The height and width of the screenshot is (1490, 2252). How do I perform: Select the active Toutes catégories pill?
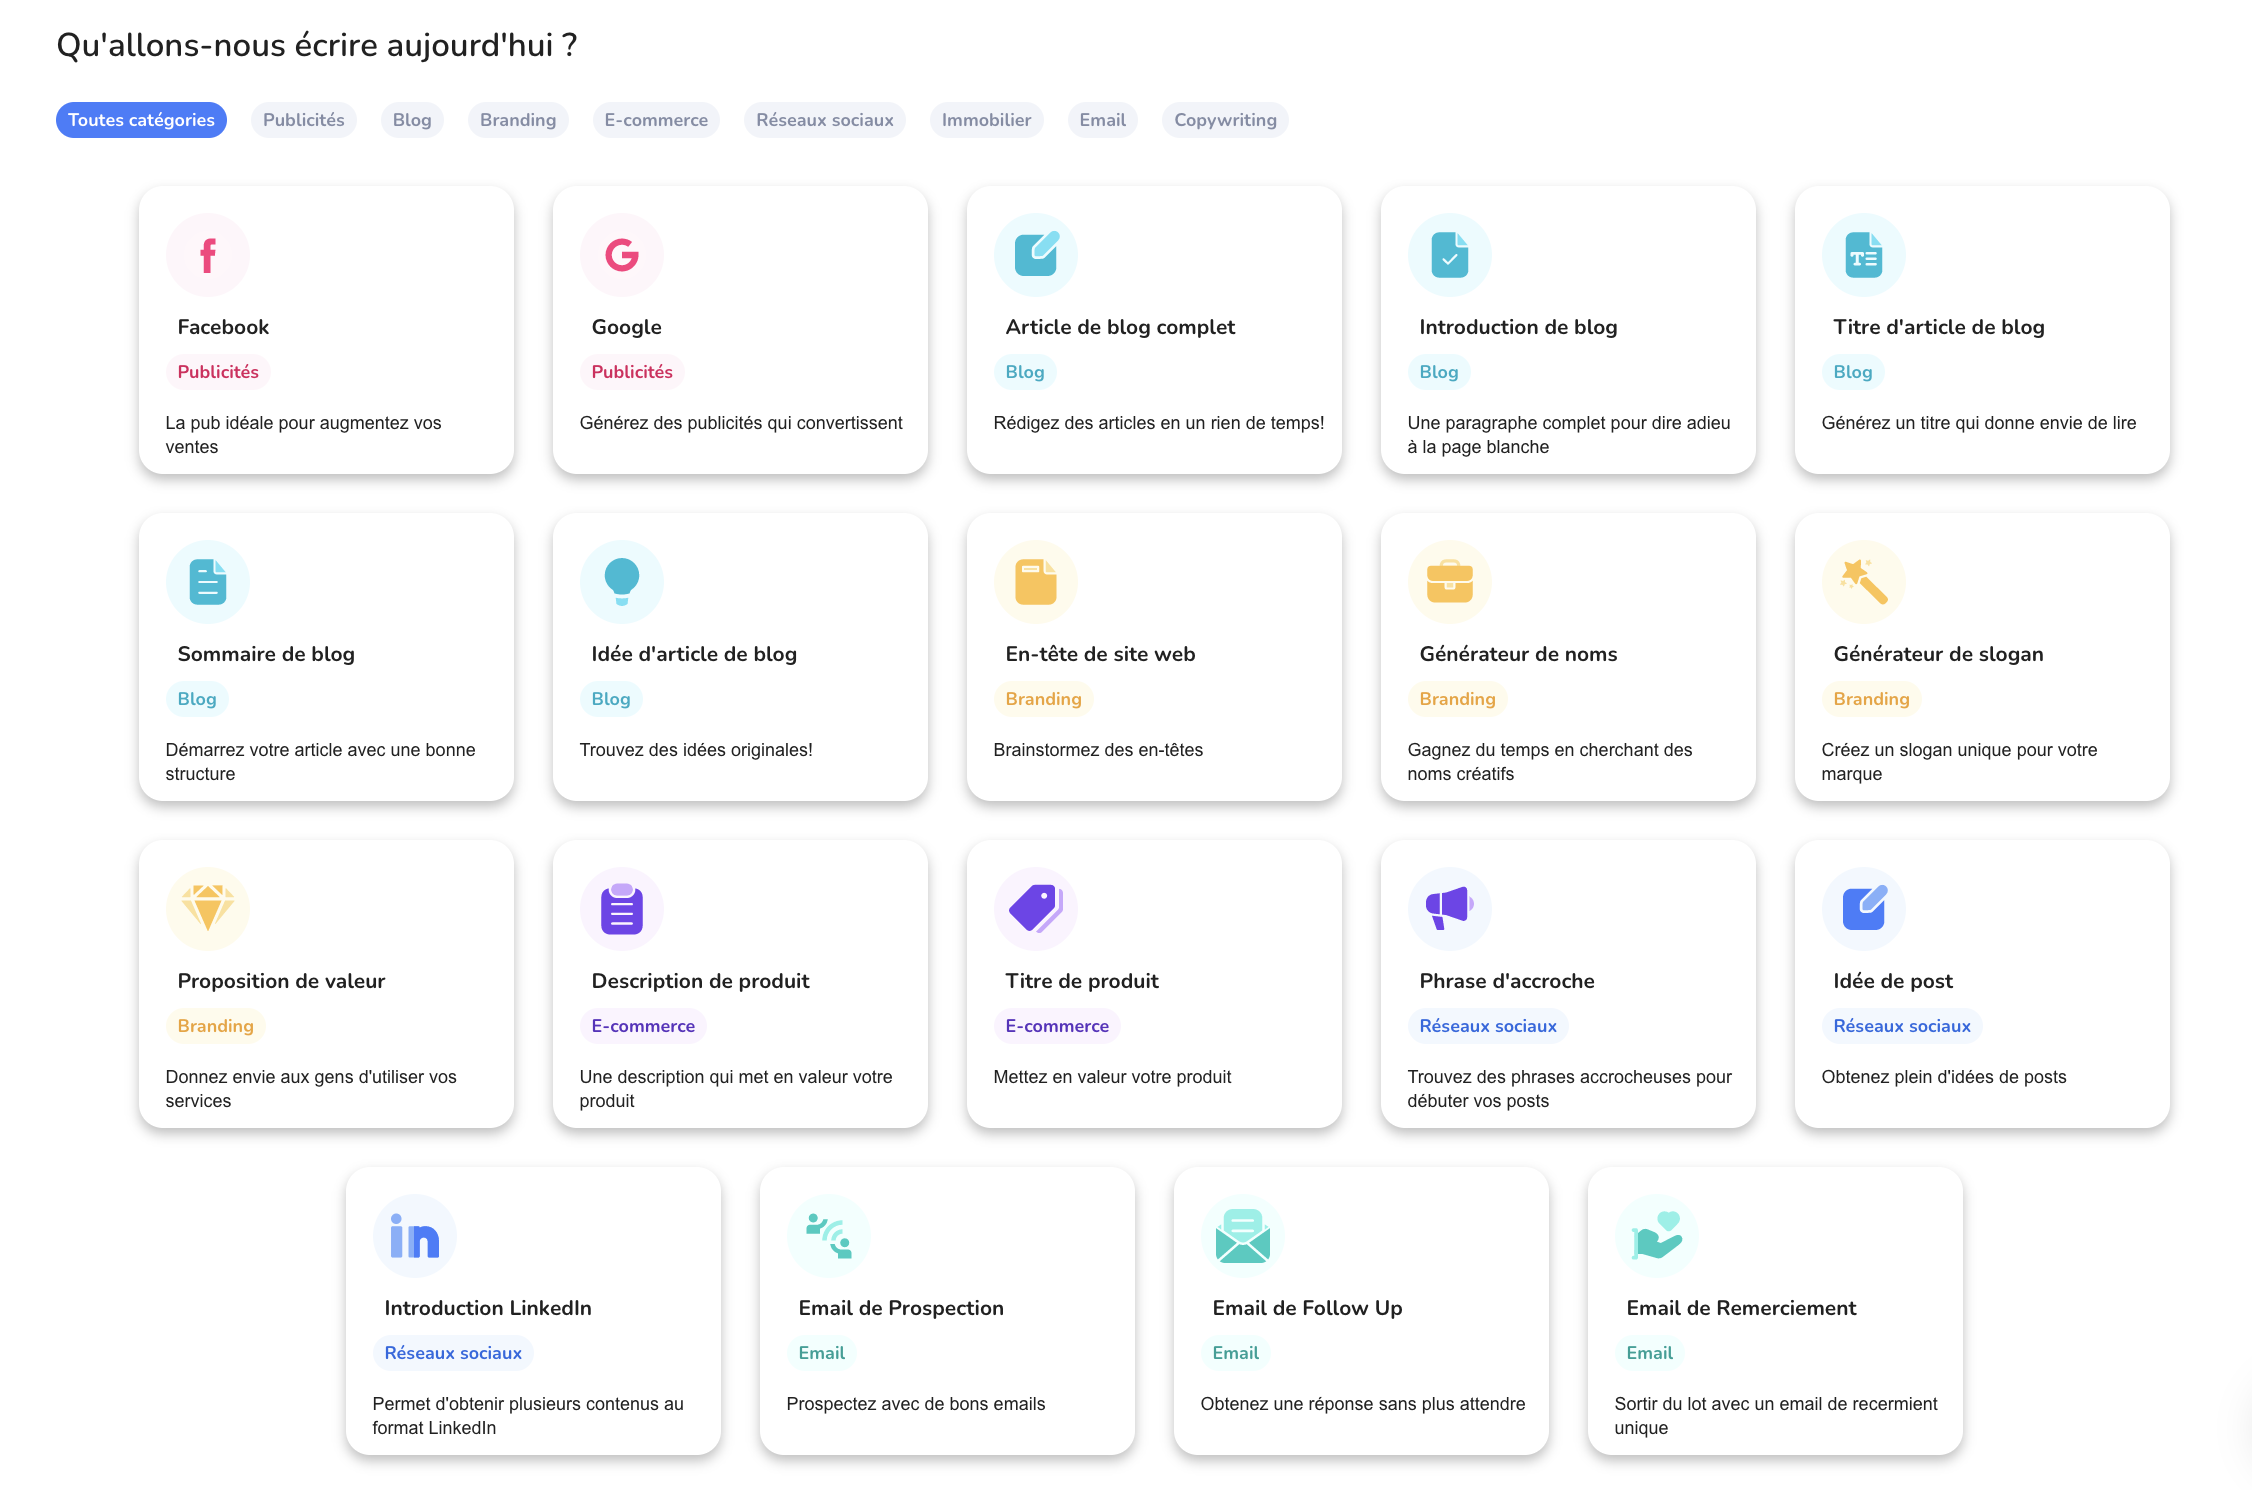[x=141, y=120]
